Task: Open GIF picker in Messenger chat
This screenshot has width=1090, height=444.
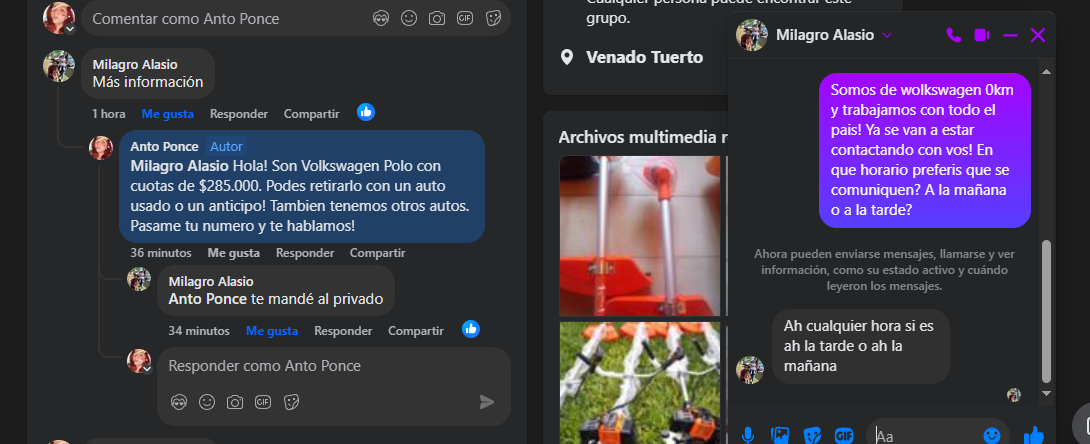Action: click(x=844, y=435)
